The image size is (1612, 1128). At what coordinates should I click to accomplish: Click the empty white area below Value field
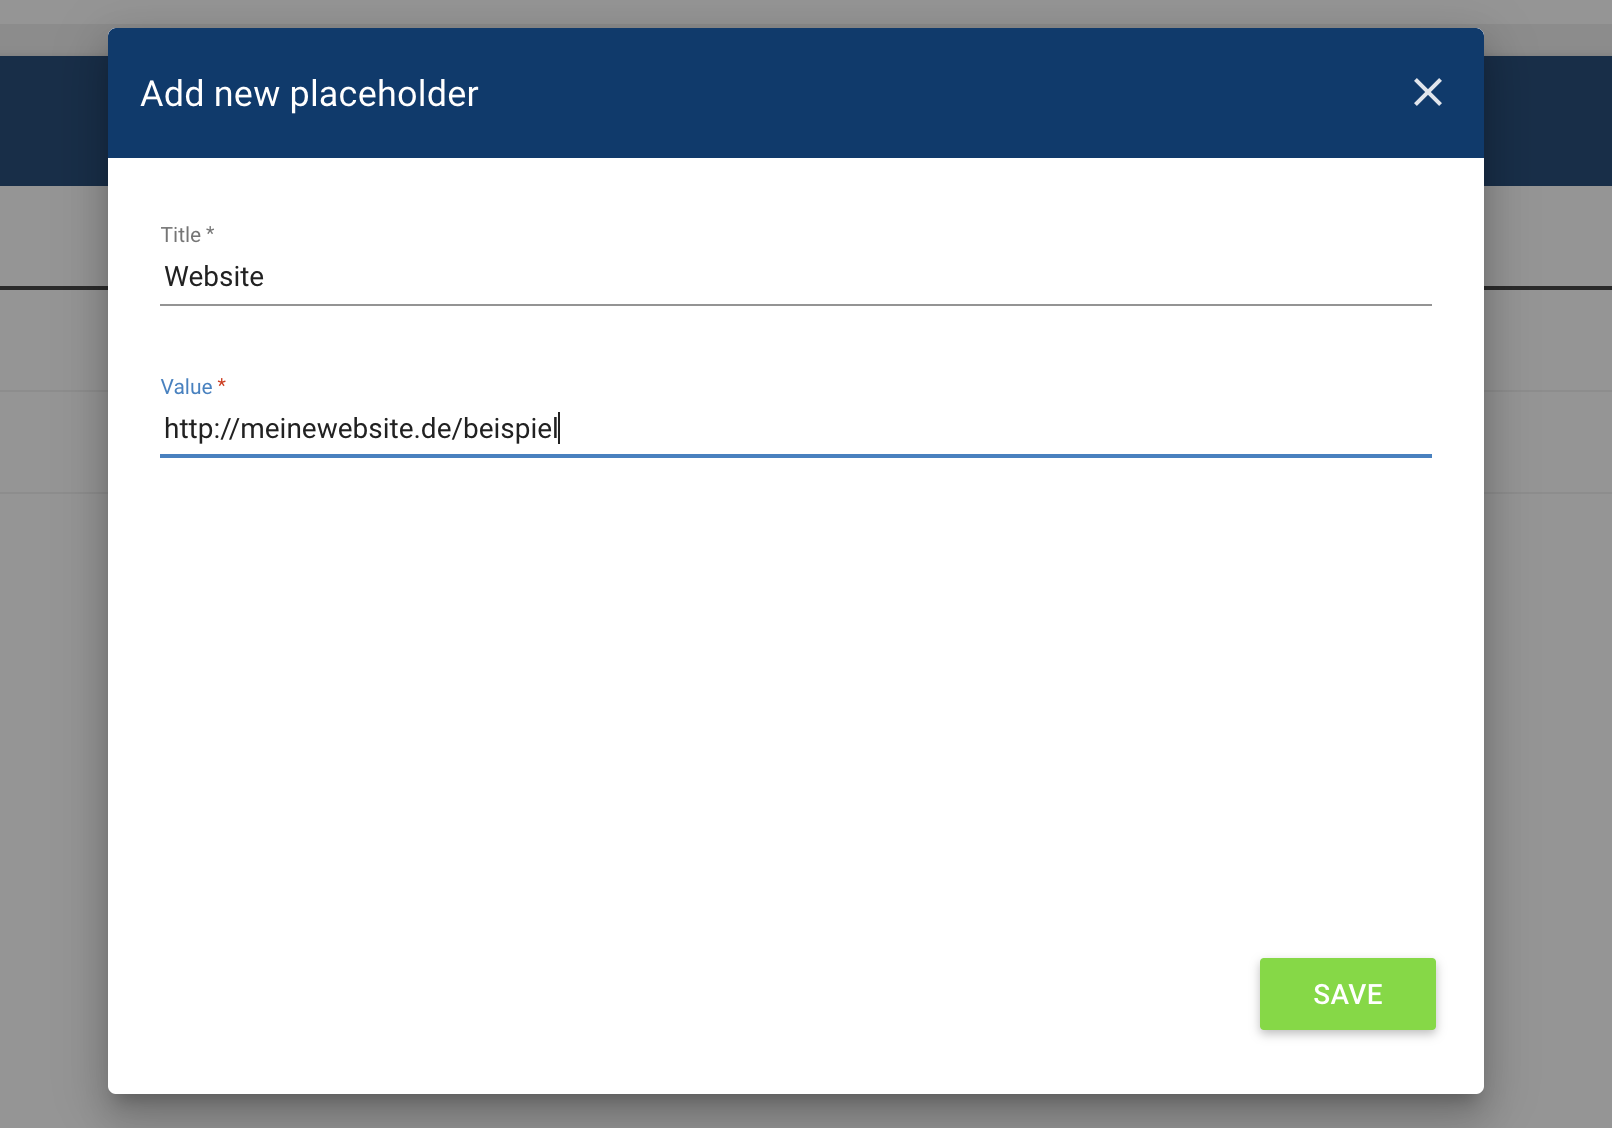coord(796,700)
